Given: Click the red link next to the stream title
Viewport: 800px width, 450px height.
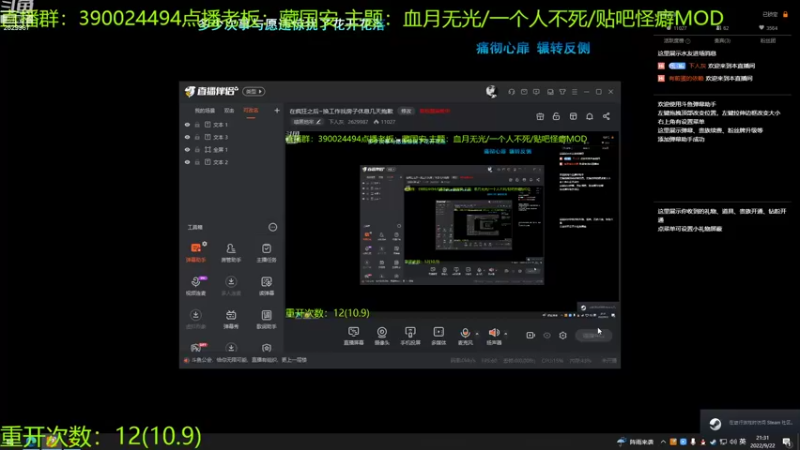Looking at the screenshot, I should click(435, 111).
